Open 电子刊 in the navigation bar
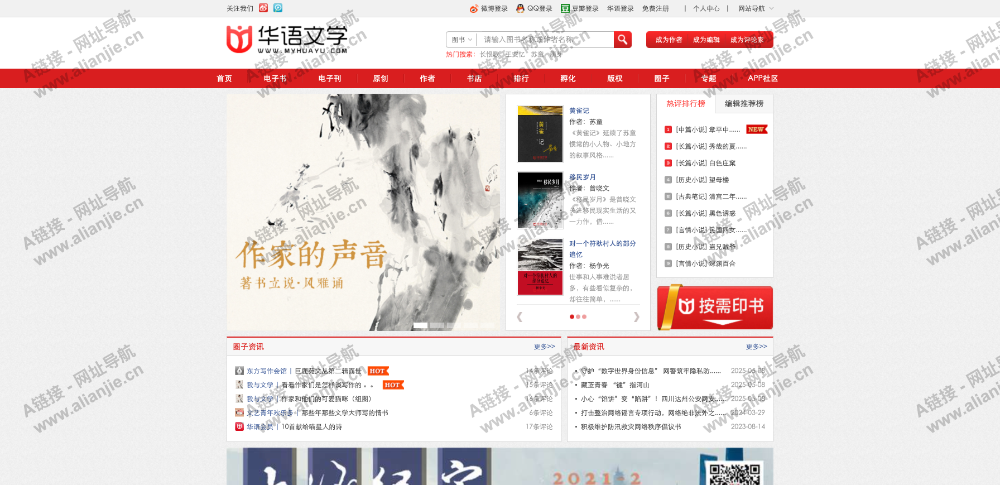 (330, 78)
